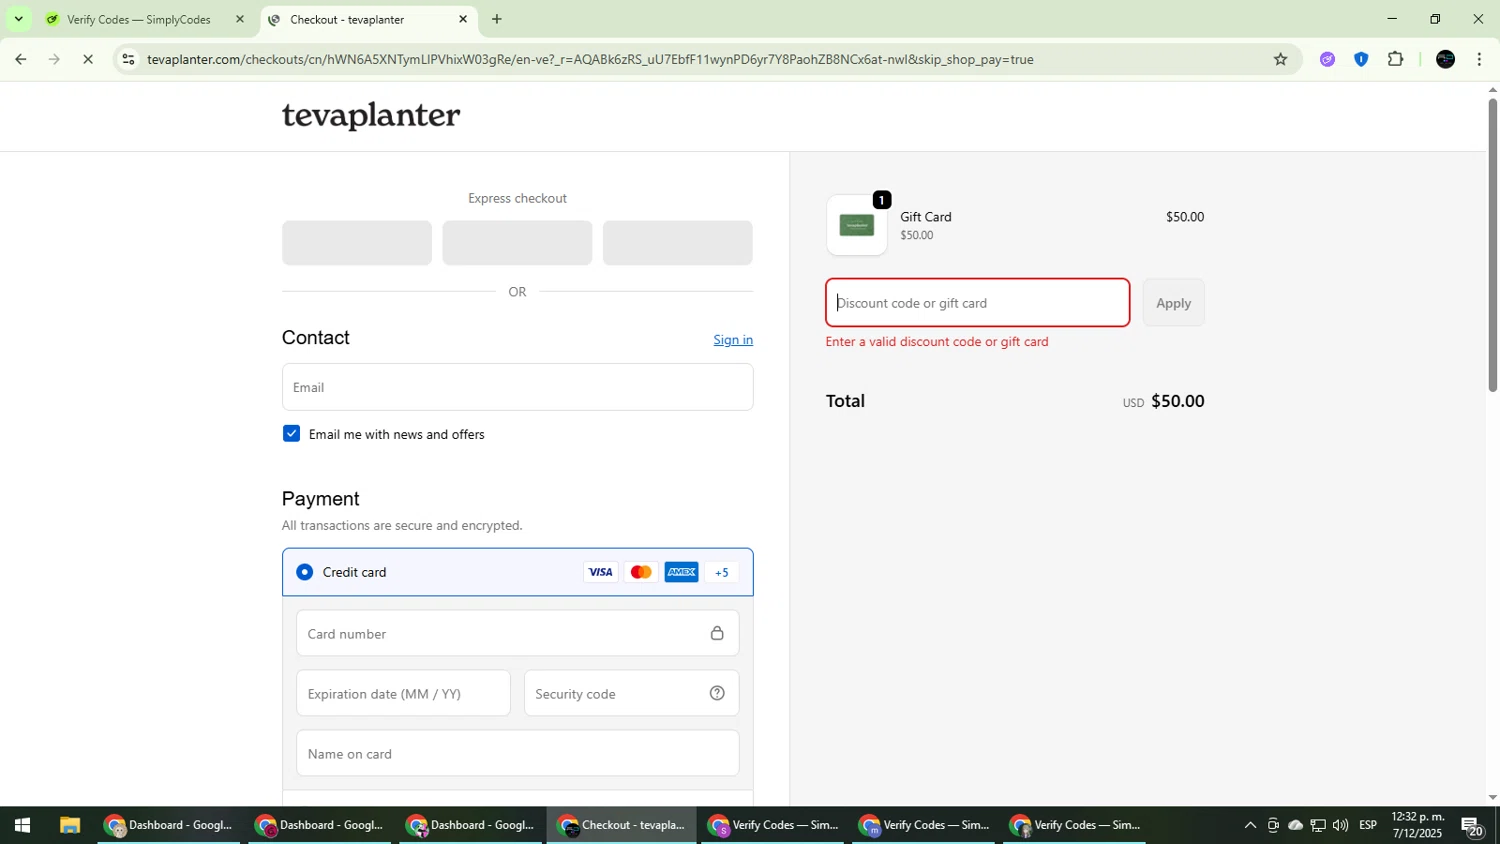Focus the Name on card field
Screen dimensions: 1500x844
tap(517, 753)
